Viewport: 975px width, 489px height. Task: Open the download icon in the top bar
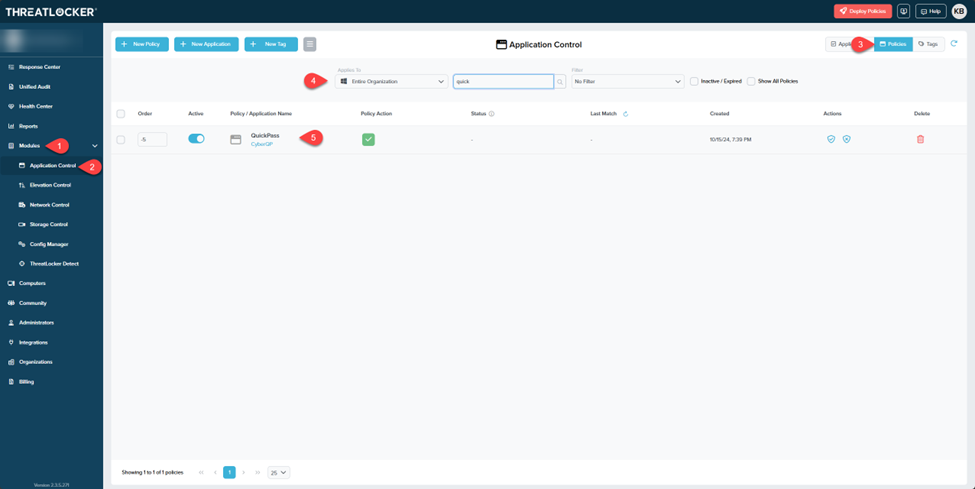click(903, 11)
